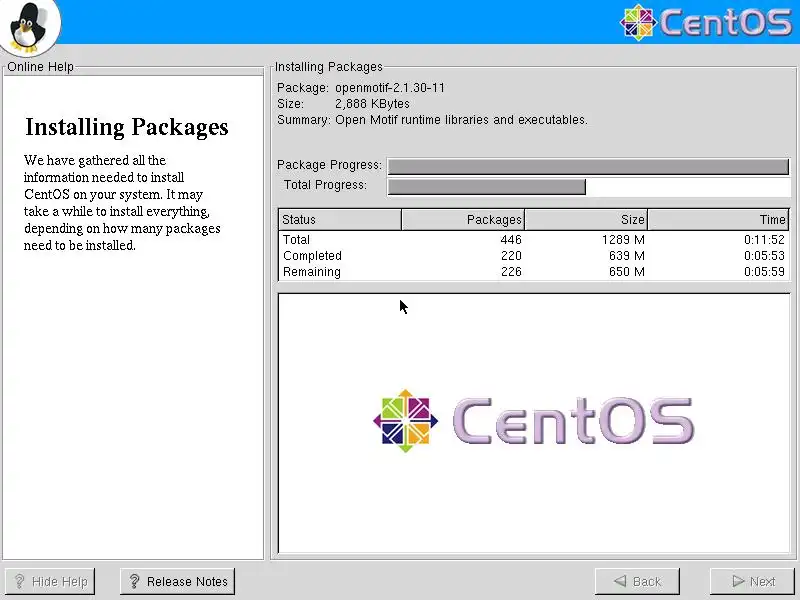Click package name openmotif-2.1.30-11

tap(390, 88)
